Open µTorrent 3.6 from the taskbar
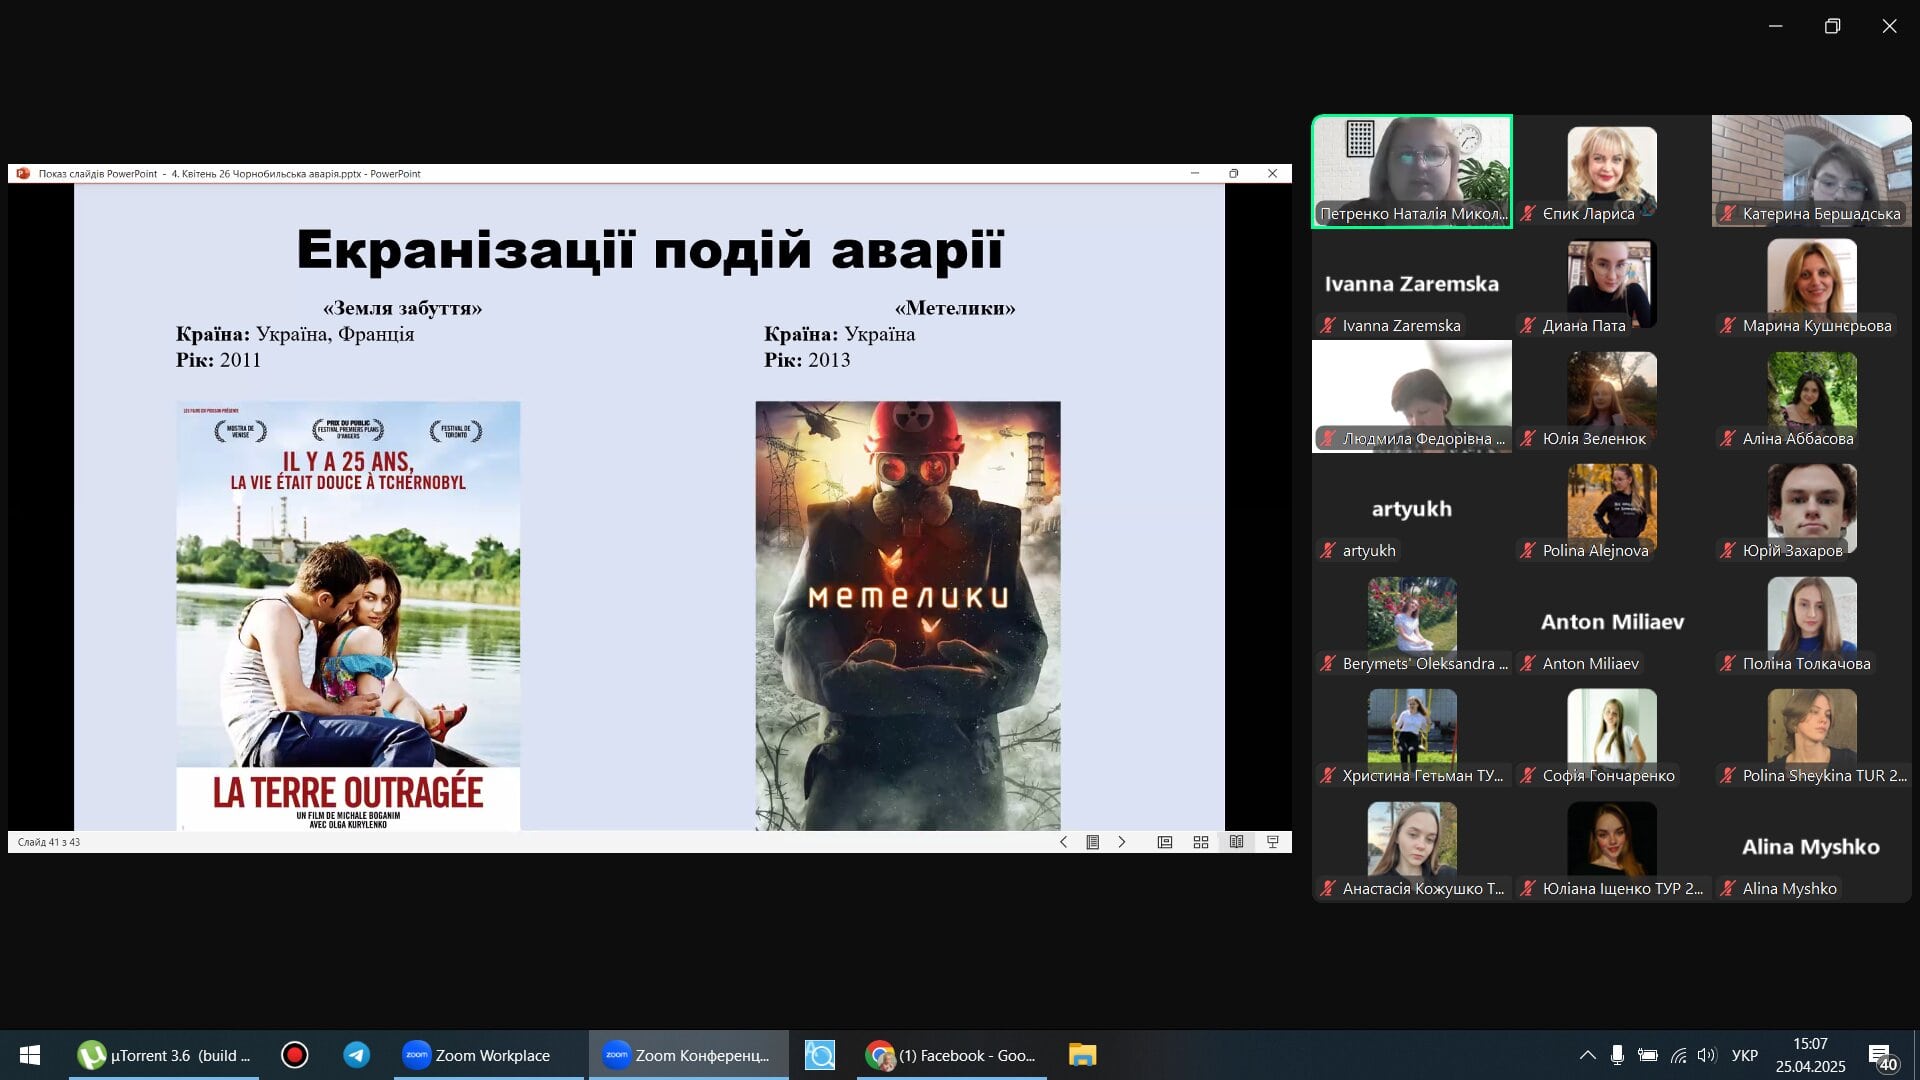The image size is (1920, 1080). 164,1055
